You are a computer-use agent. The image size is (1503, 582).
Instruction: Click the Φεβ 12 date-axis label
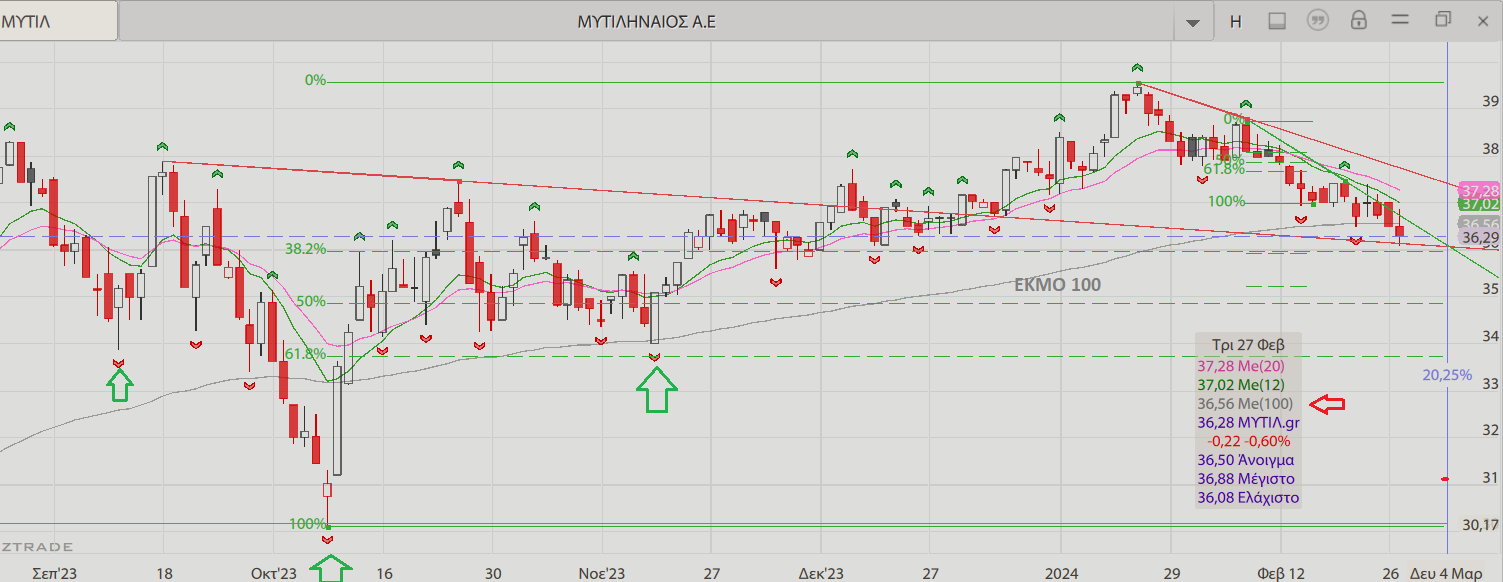(x=1280, y=573)
